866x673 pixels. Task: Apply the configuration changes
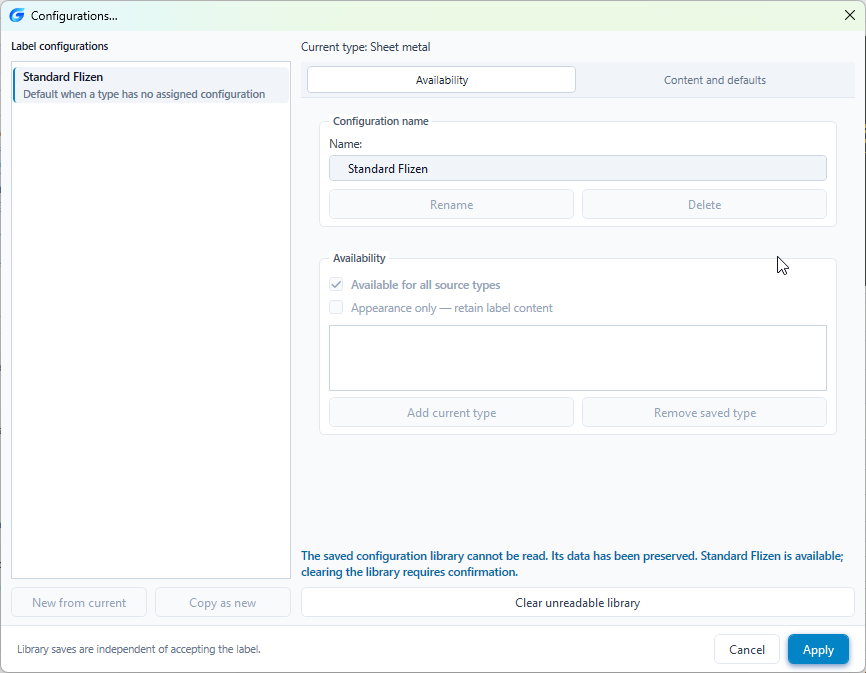click(818, 649)
